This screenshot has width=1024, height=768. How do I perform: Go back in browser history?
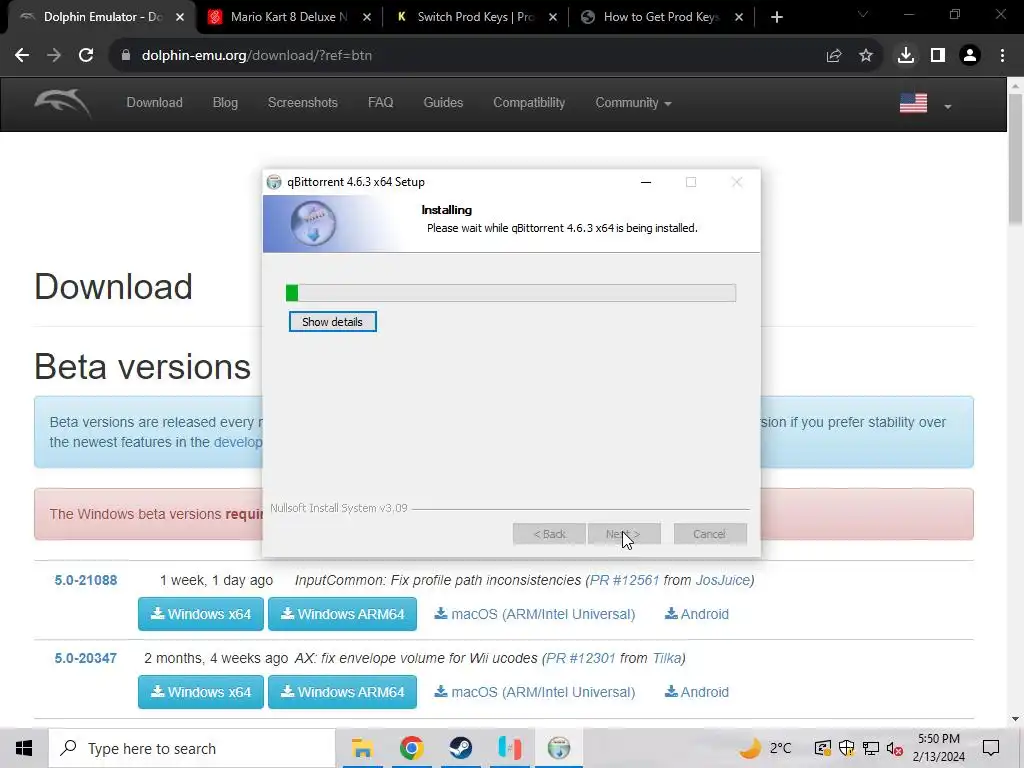[x=22, y=56]
